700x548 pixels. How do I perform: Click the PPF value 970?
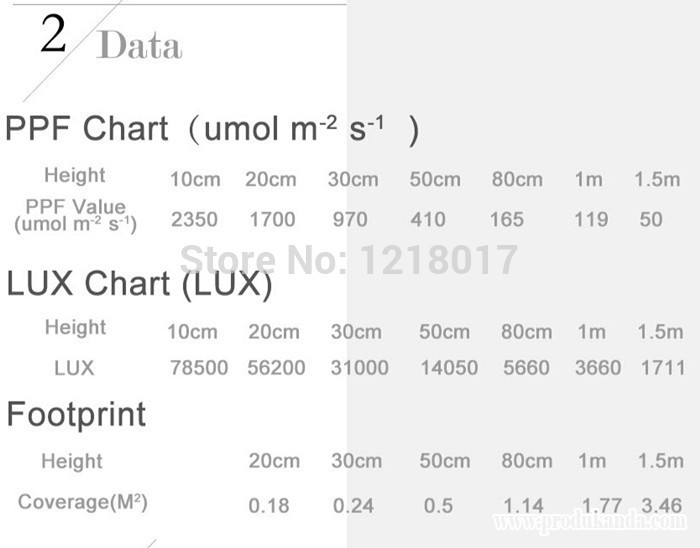(x=350, y=220)
